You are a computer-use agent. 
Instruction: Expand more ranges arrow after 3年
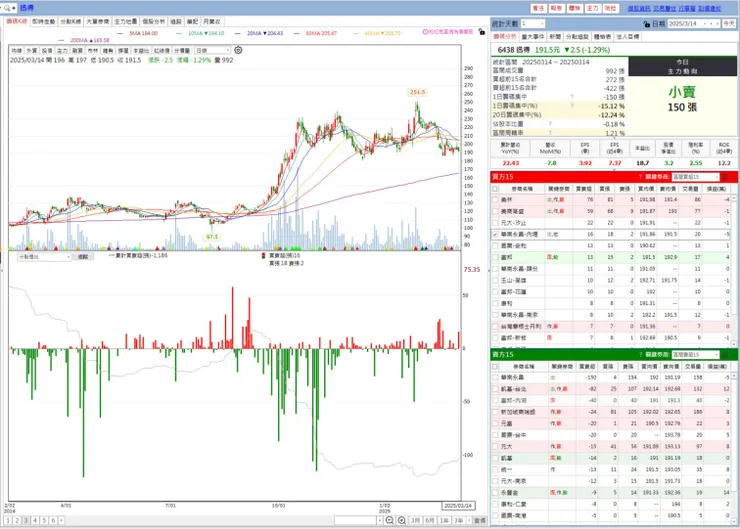pyautogui.click(x=469, y=520)
